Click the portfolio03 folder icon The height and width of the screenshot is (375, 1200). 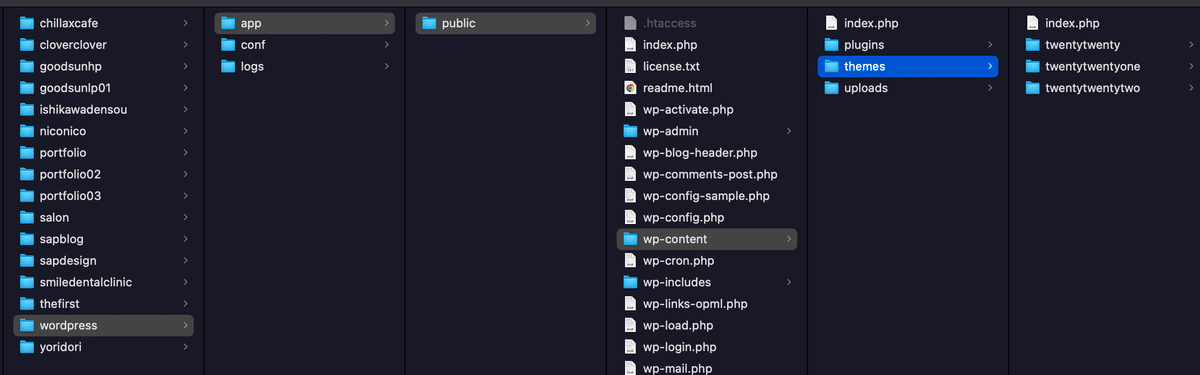pyautogui.click(x=27, y=196)
